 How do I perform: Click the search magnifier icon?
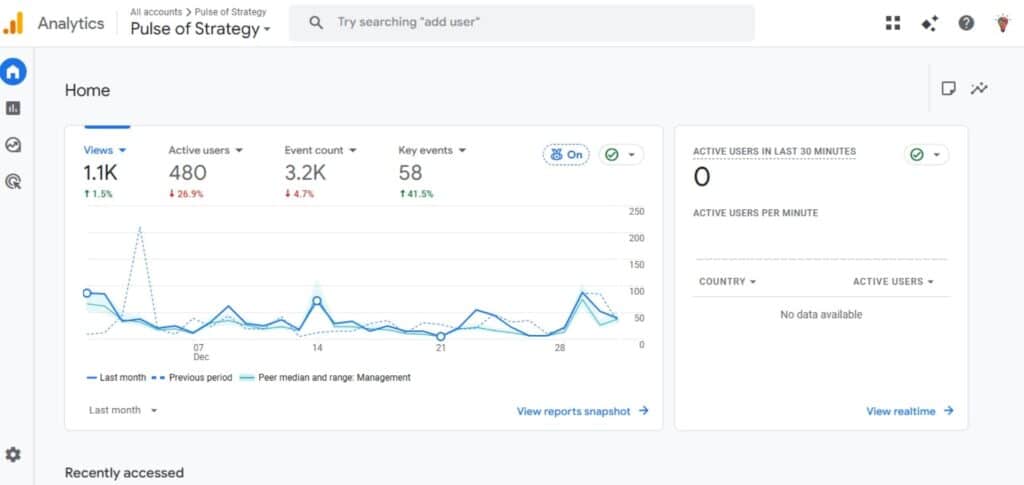pyautogui.click(x=316, y=23)
